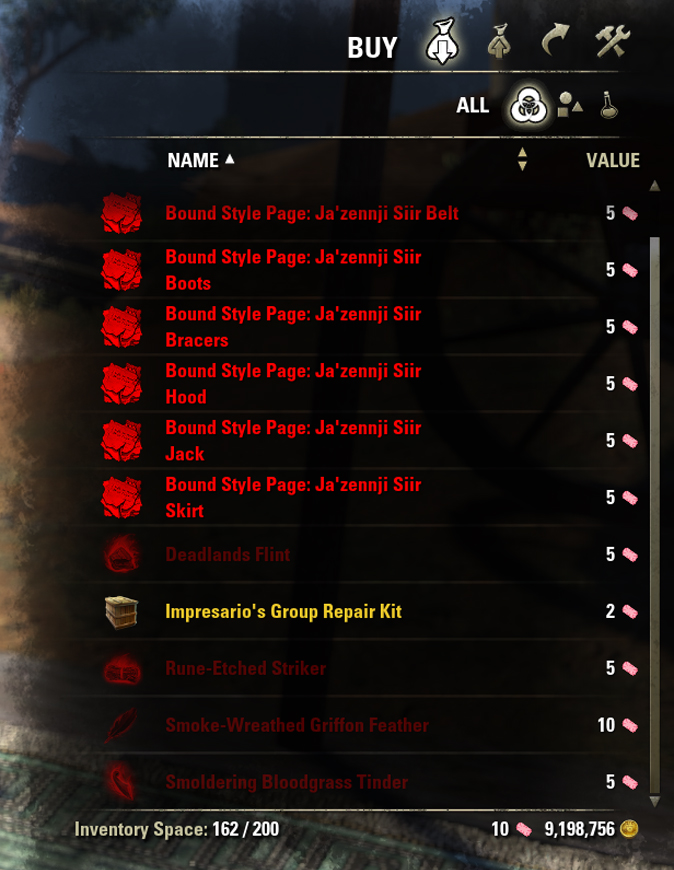Click the vertical scrollbar thumb
The image size is (674, 870).
[x=655, y=515]
